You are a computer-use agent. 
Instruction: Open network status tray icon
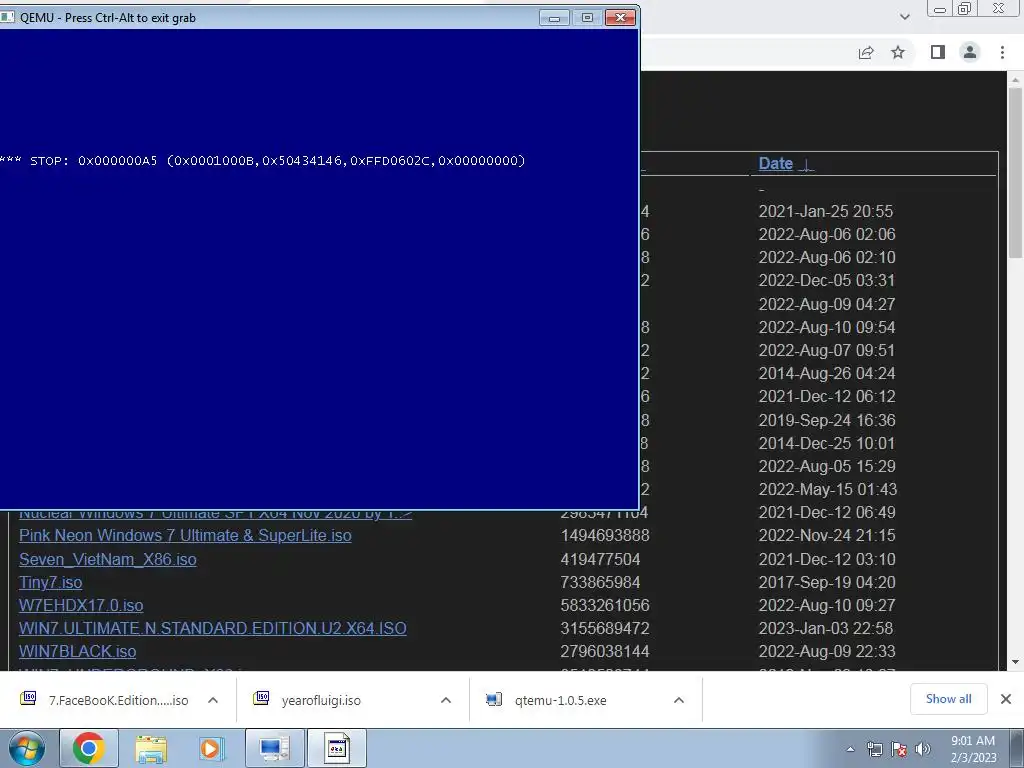point(874,750)
